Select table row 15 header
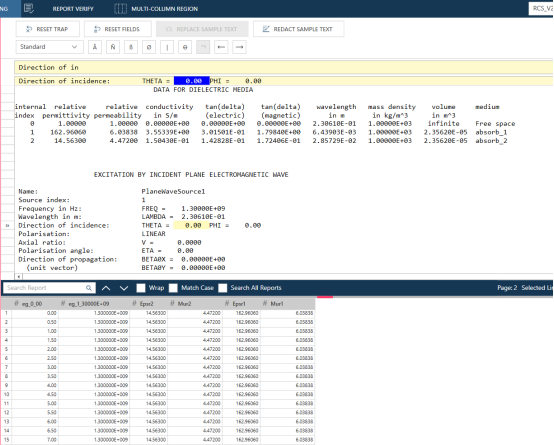The image size is (554, 445). pos(6,440)
